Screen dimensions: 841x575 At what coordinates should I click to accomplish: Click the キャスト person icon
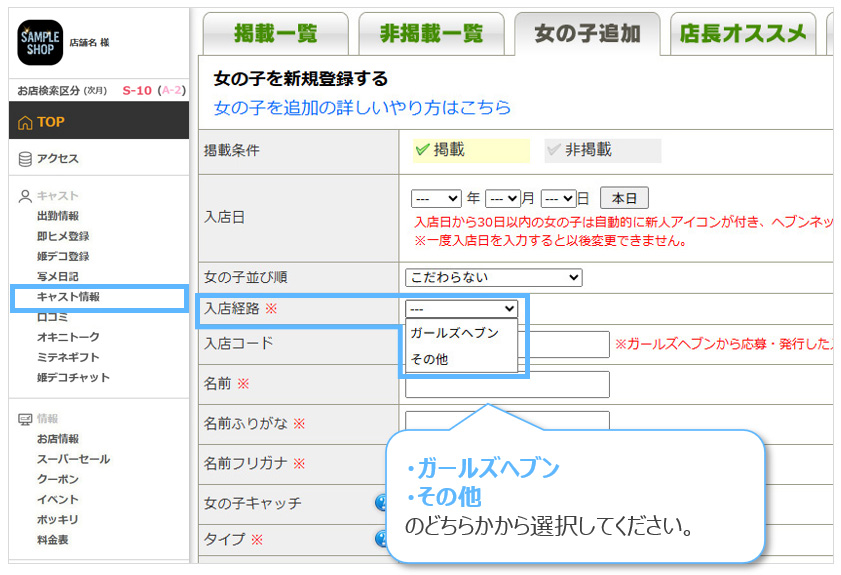click(25, 196)
